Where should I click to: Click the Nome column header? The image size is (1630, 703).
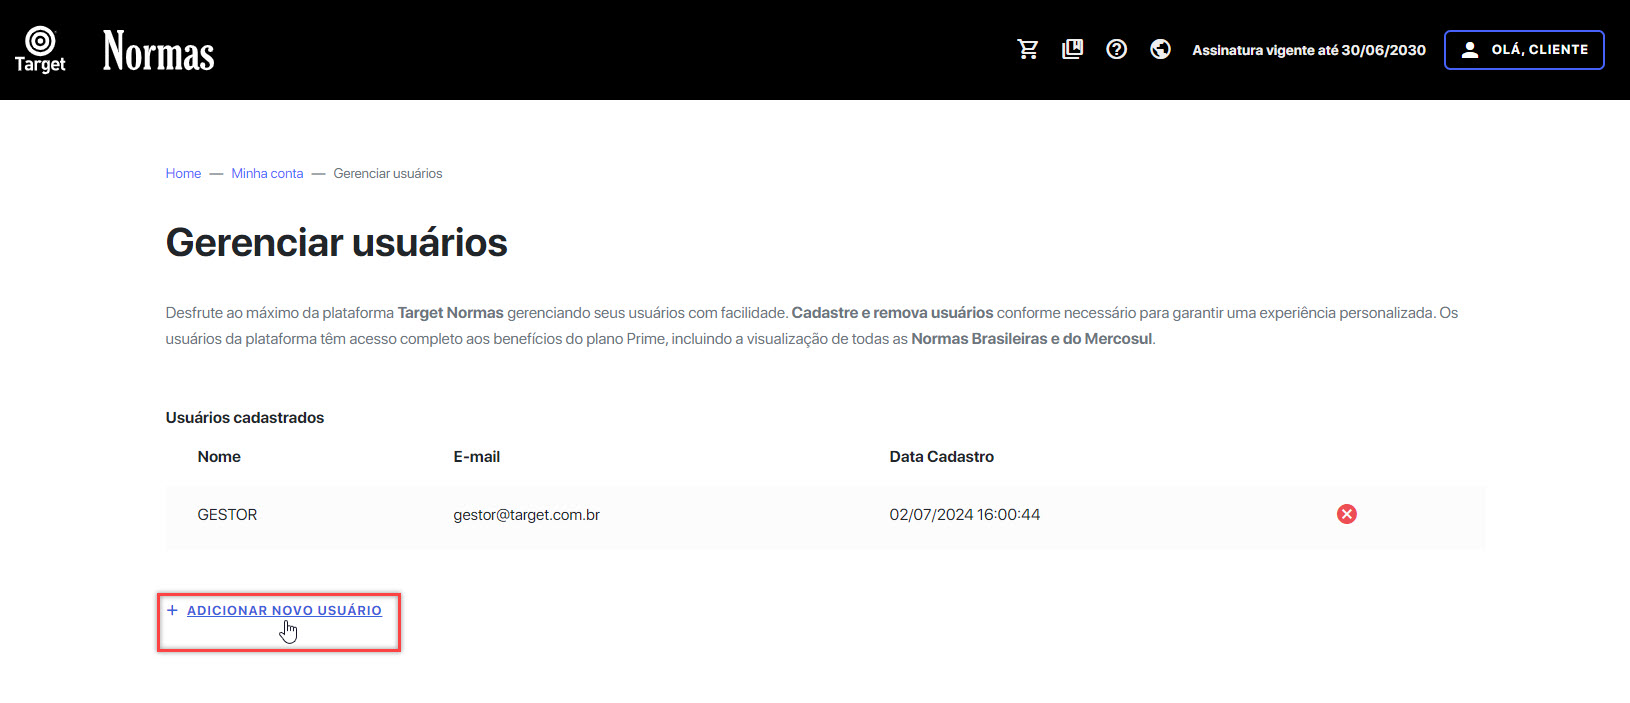coord(219,457)
